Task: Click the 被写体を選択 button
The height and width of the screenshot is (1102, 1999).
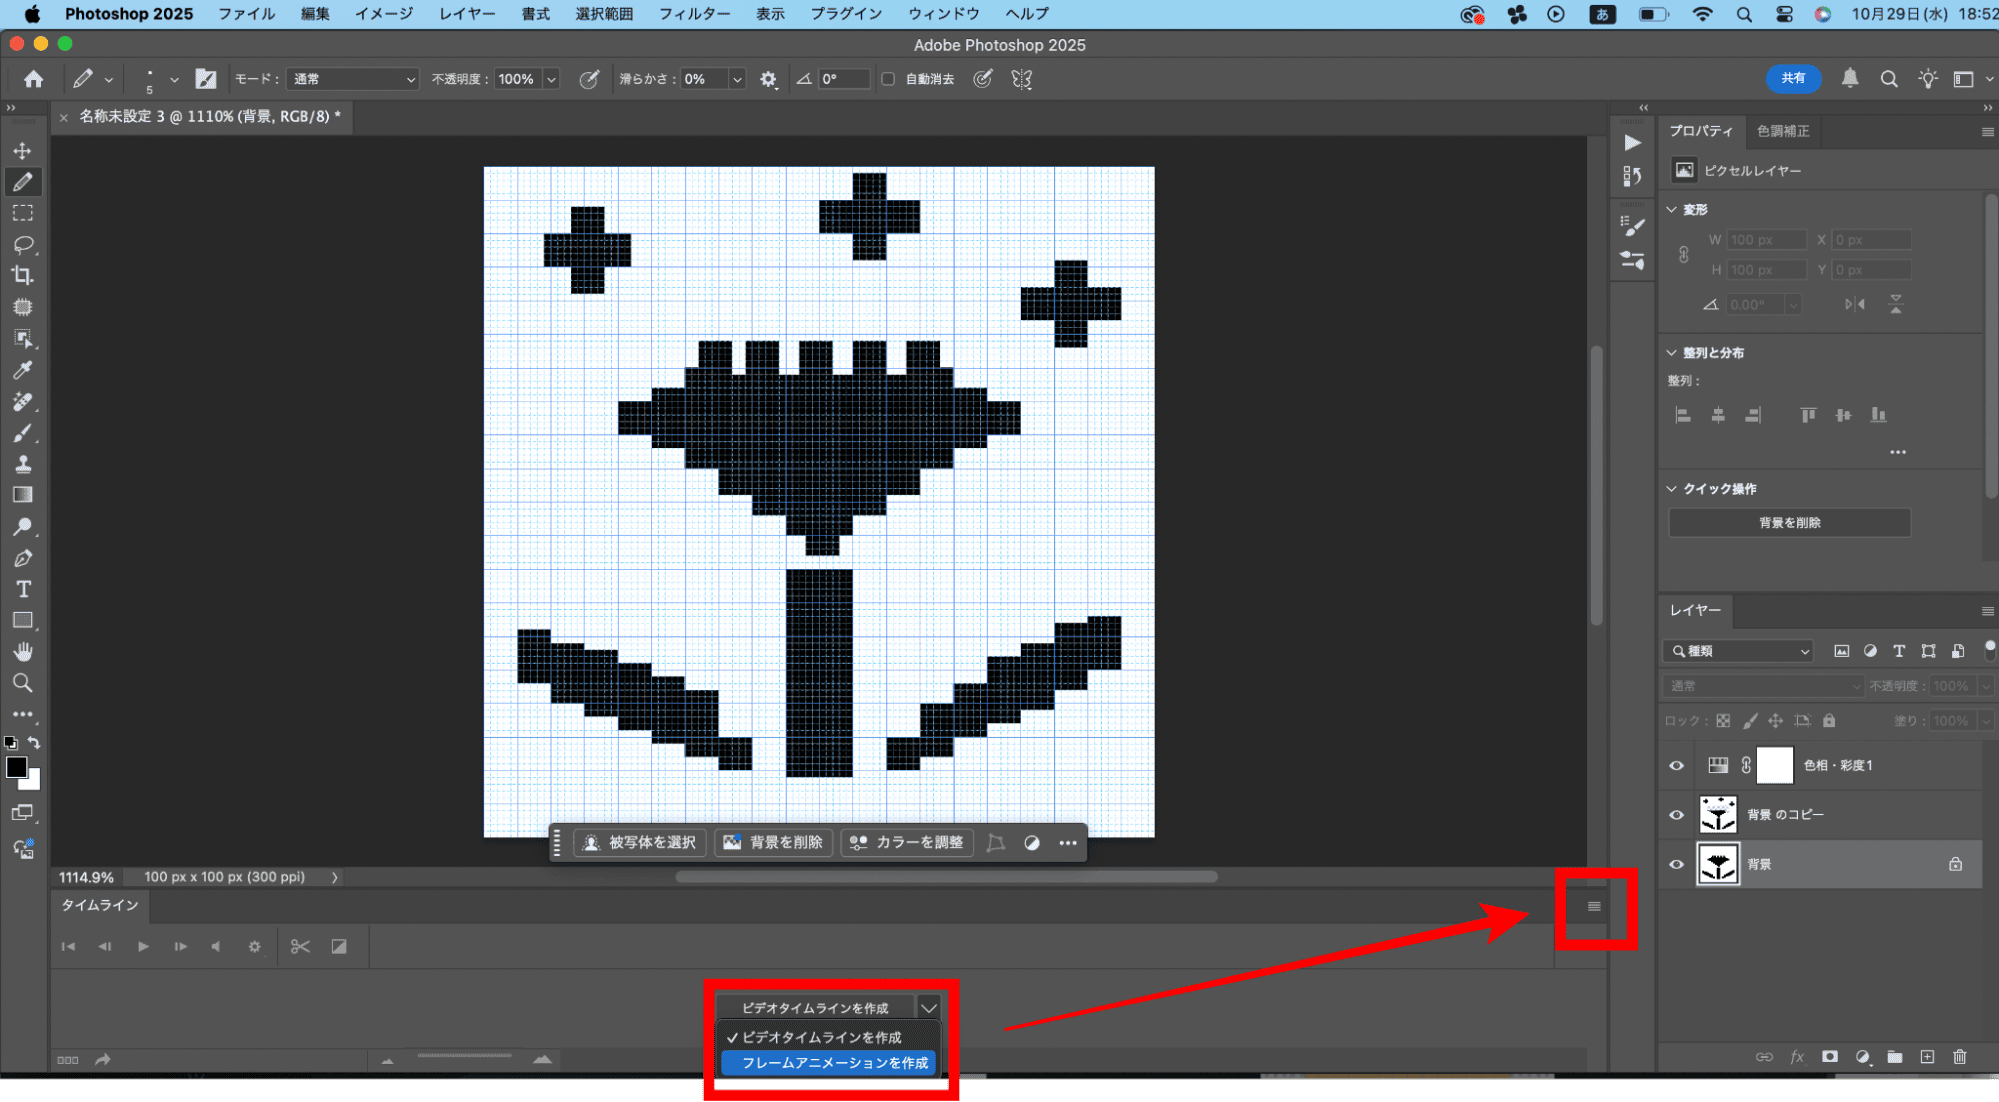Action: point(640,843)
